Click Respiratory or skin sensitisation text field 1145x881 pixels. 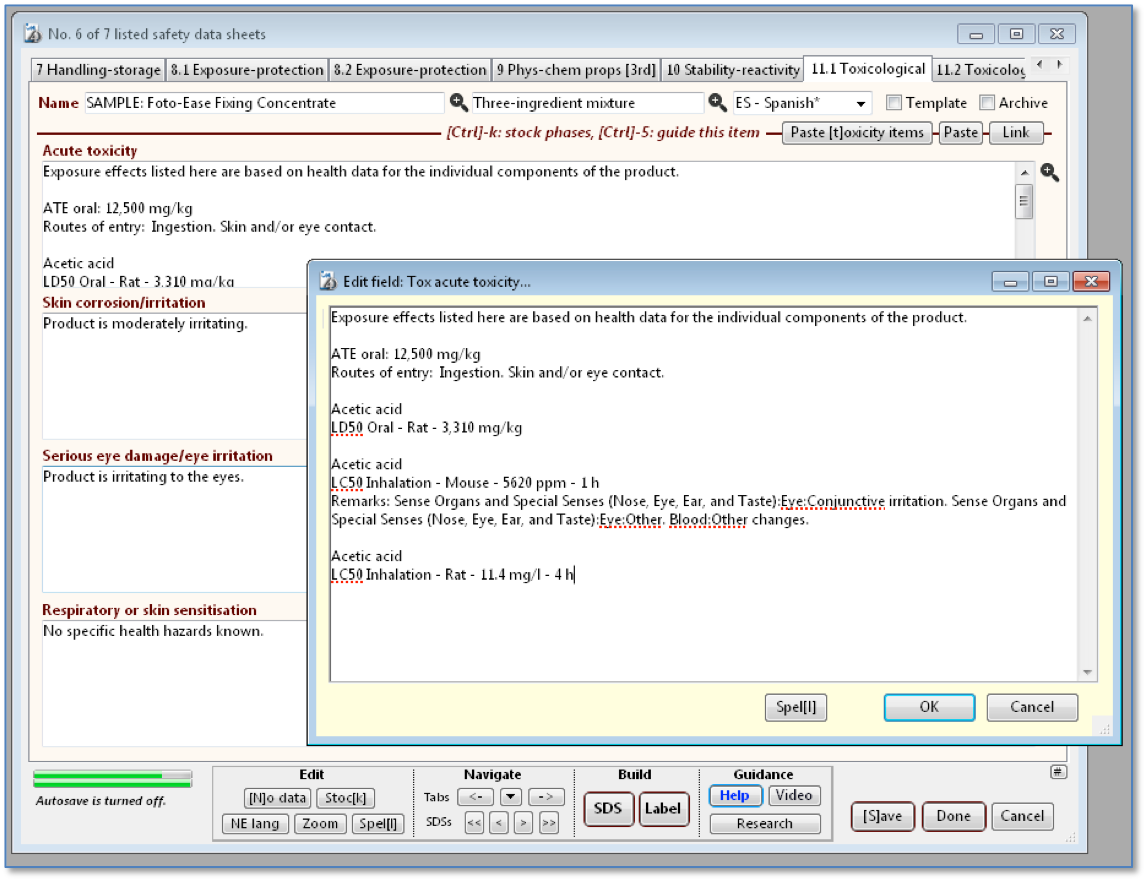coord(175,682)
